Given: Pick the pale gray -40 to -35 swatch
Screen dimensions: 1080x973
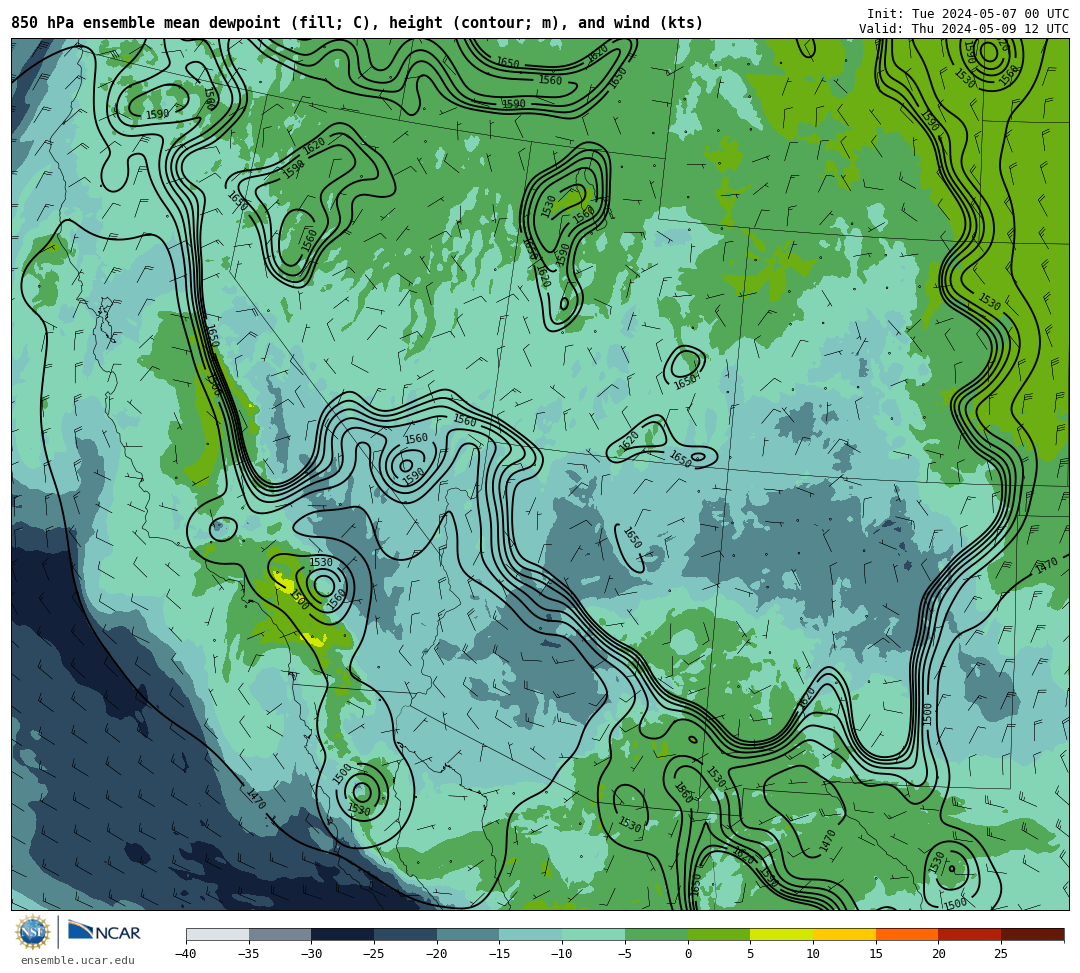Looking at the screenshot, I should 218,934.
